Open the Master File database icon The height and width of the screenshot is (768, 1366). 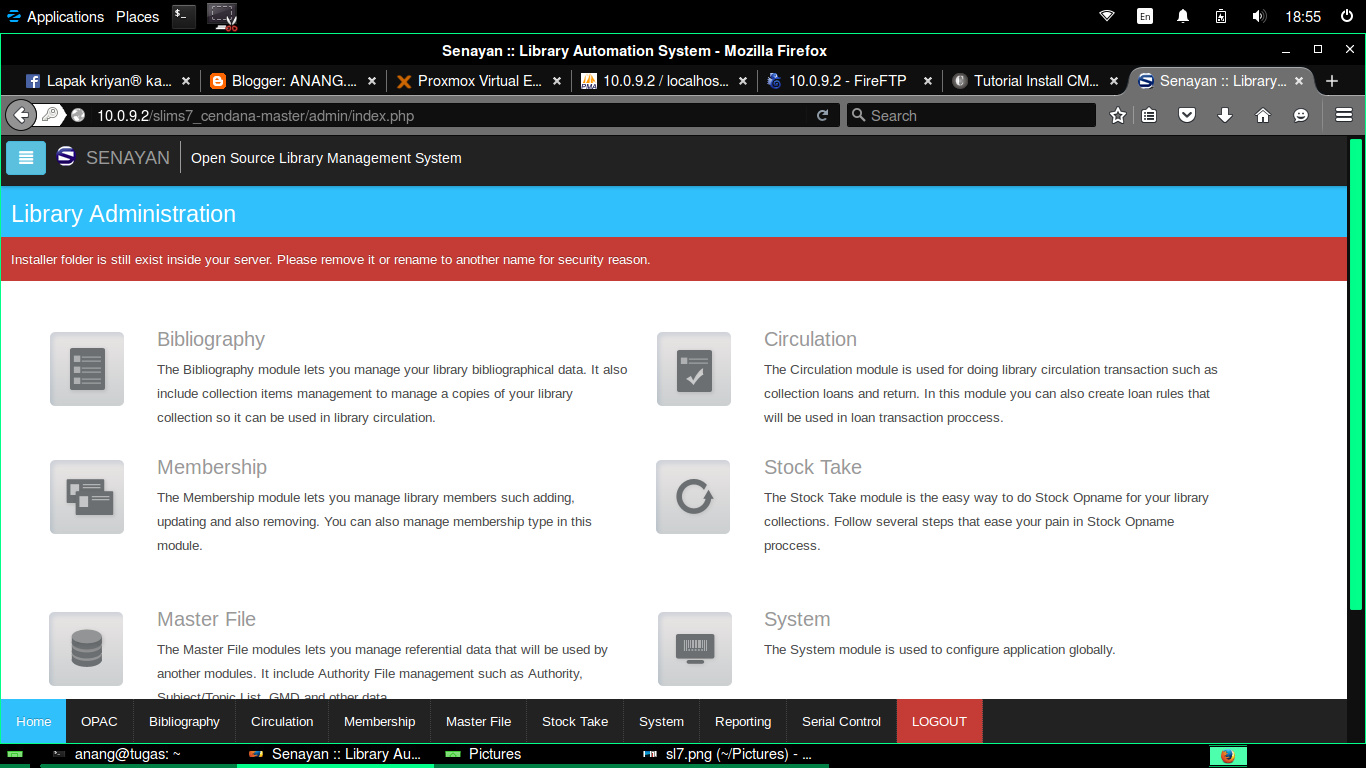coord(86,649)
